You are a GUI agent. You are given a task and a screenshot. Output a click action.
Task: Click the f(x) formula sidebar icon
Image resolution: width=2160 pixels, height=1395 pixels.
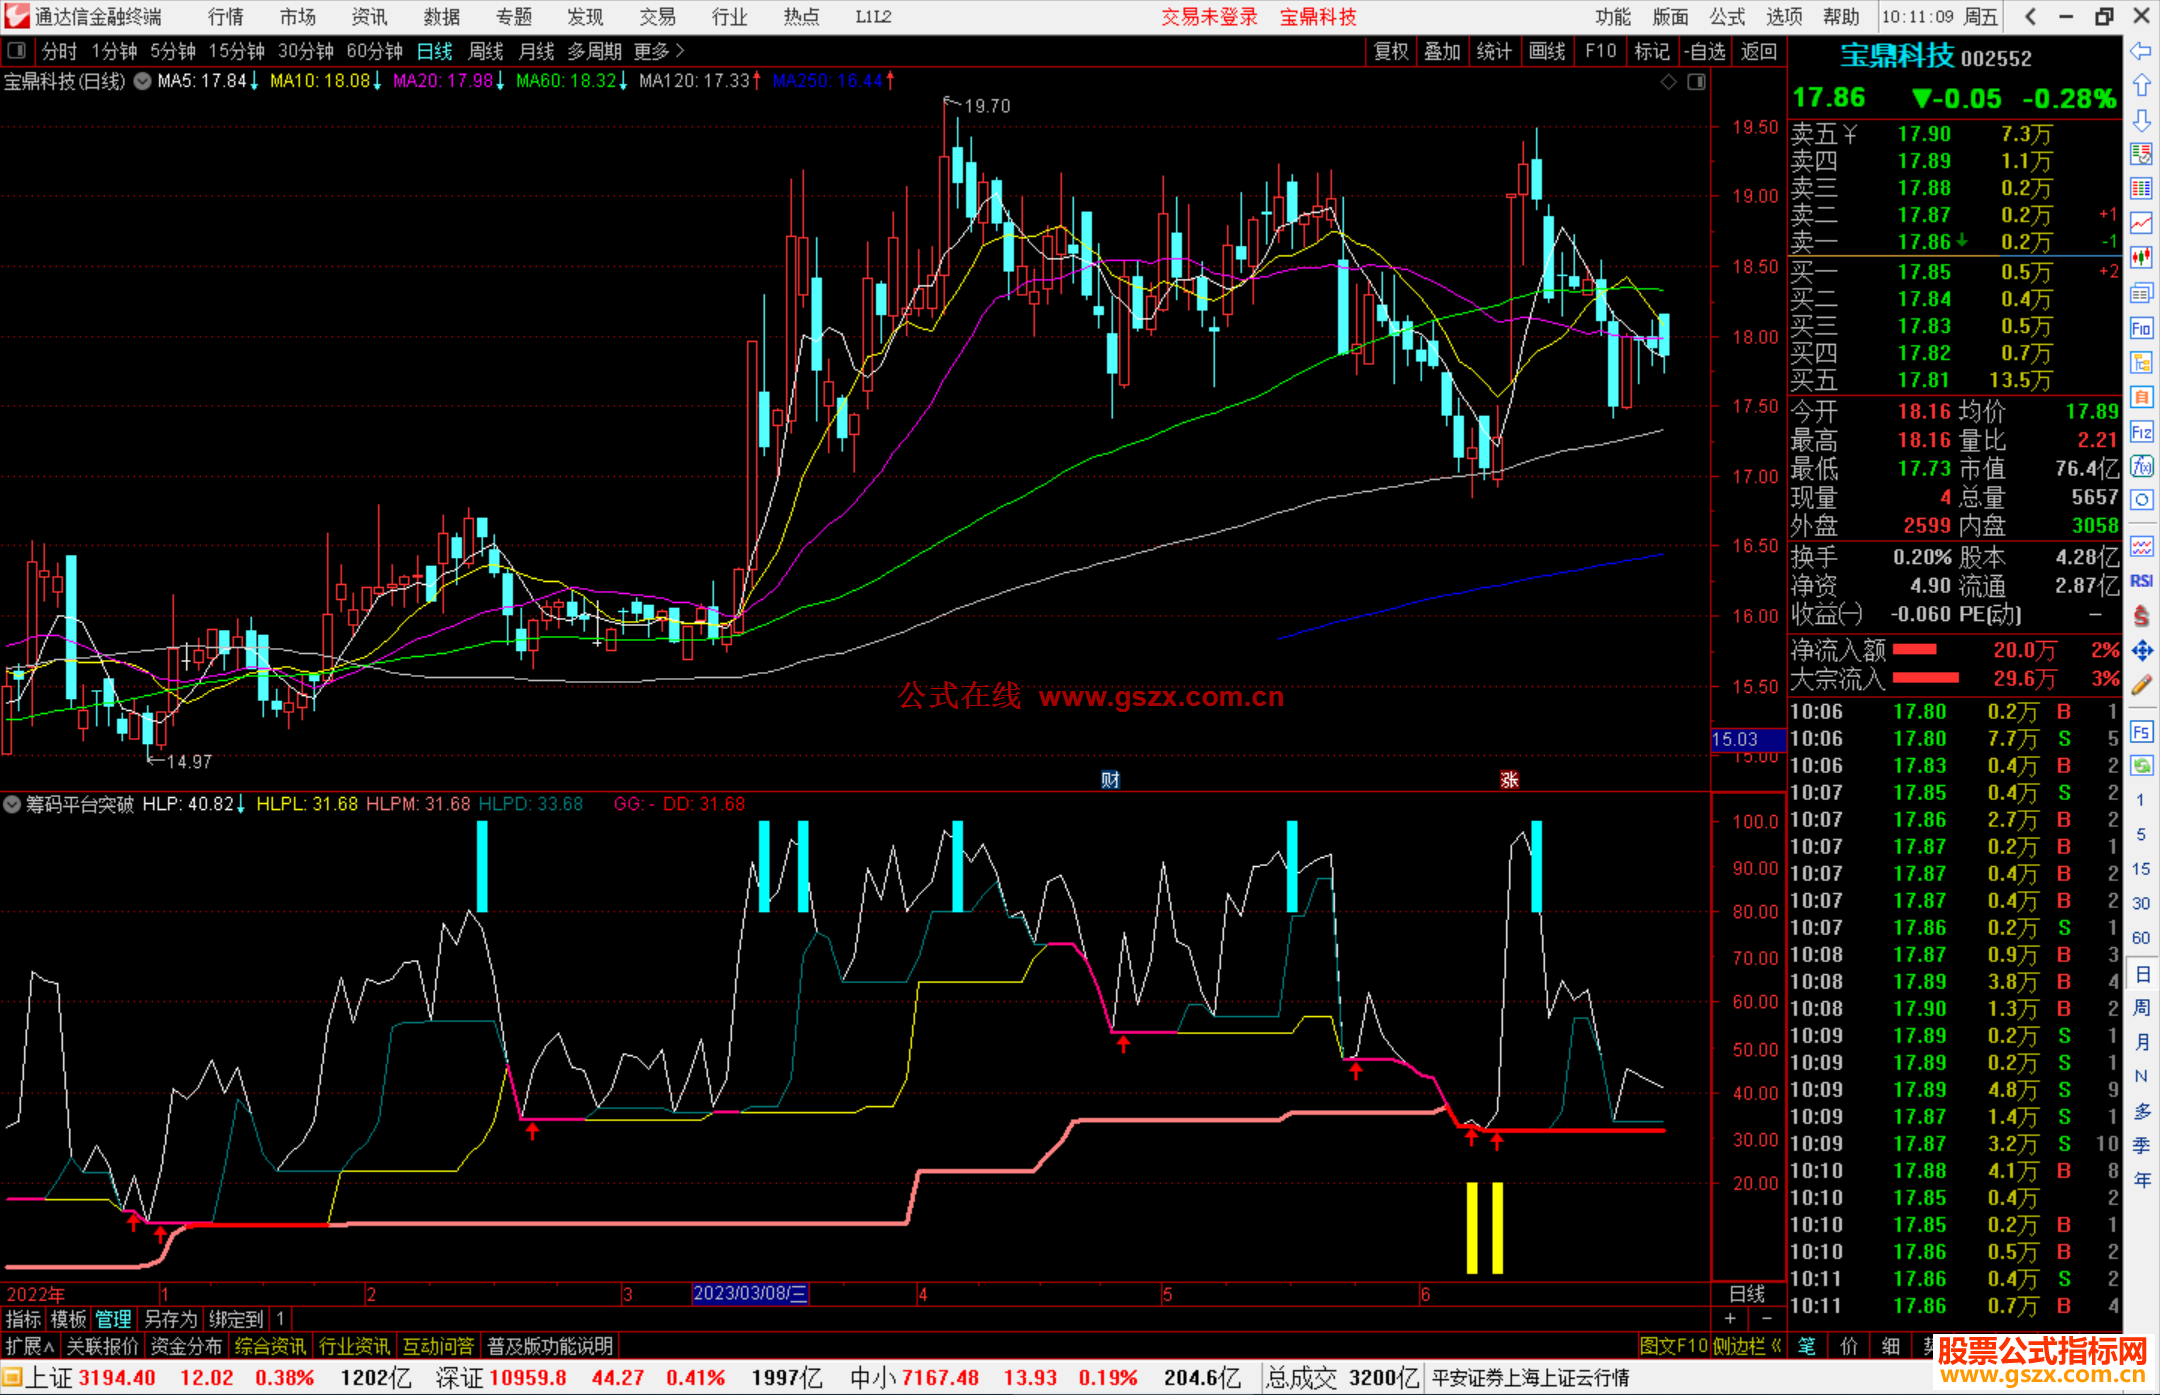pos(2141,466)
